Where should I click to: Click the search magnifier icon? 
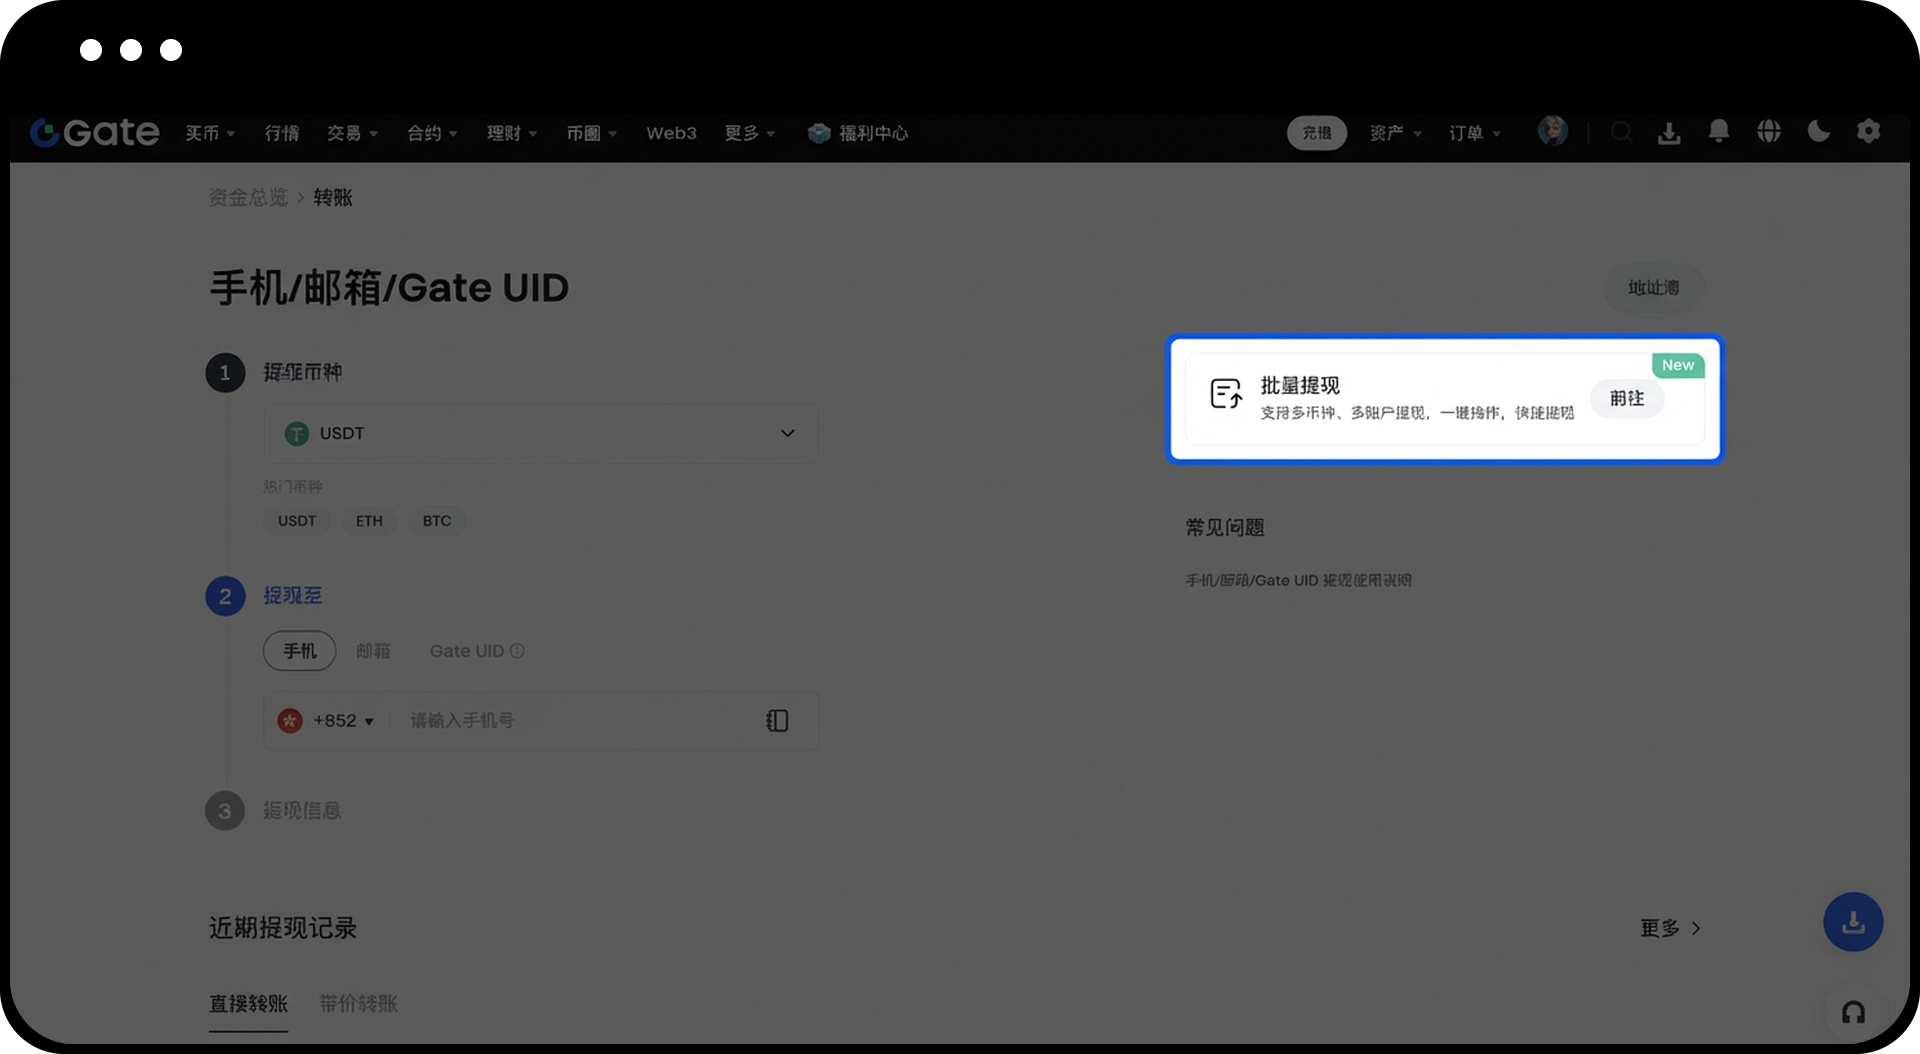[x=1621, y=132]
